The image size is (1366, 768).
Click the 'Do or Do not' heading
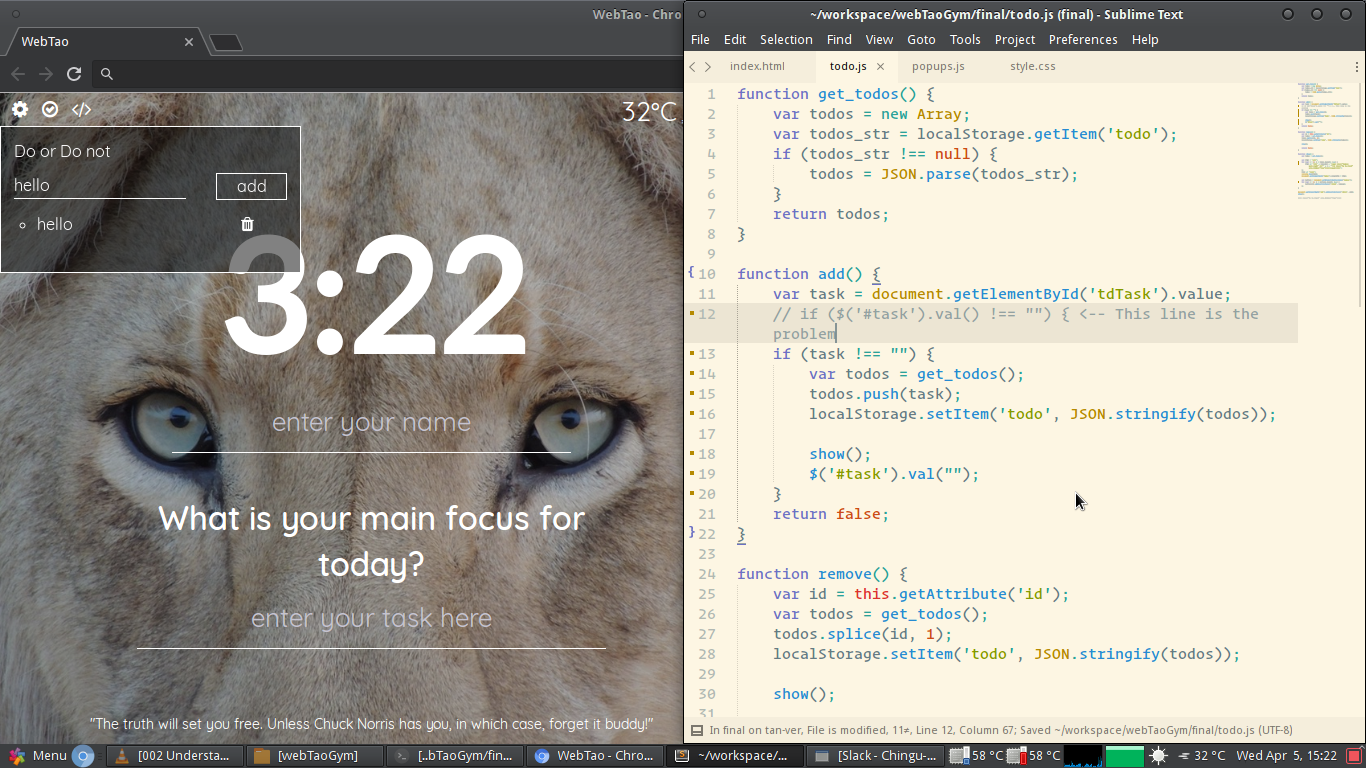62,151
